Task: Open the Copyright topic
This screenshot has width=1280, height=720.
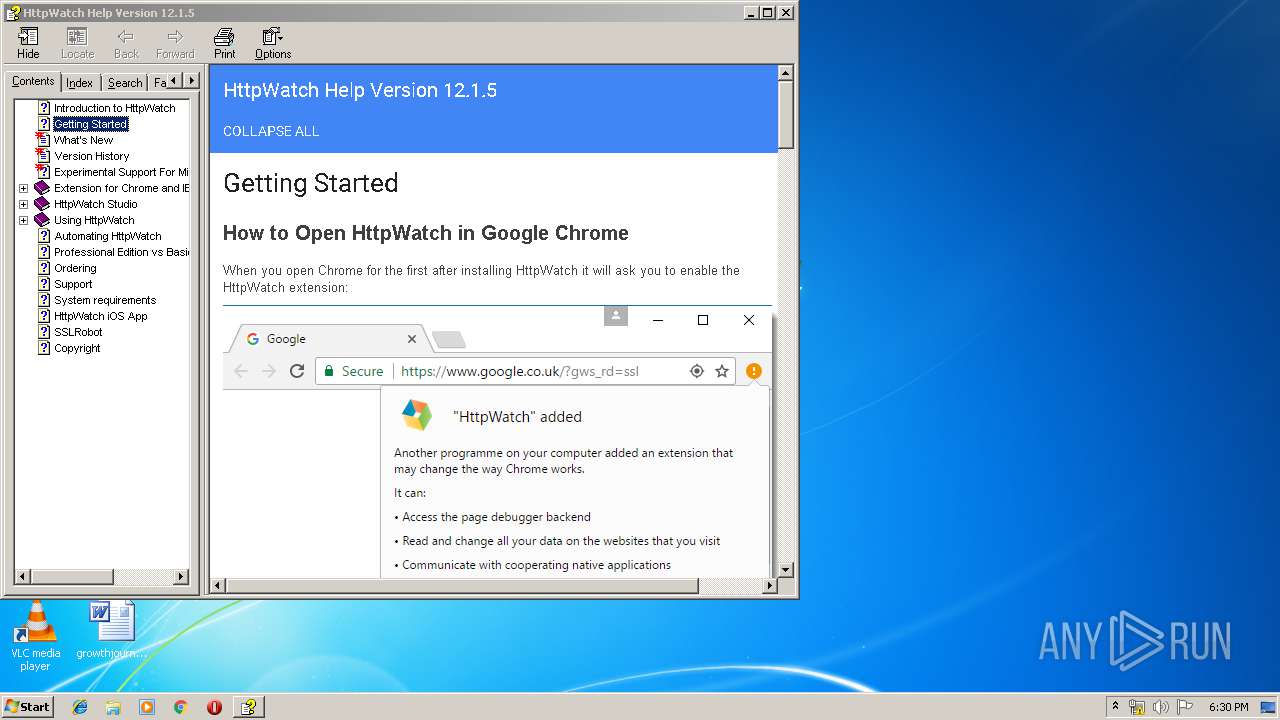Action: pos(77,348)
